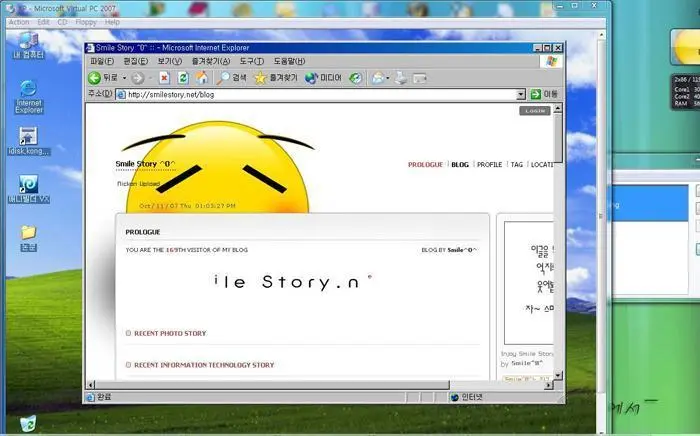The image size is (700, 436).
Task: Open the Back button history dropdown arrow
Action: [125, 78]
